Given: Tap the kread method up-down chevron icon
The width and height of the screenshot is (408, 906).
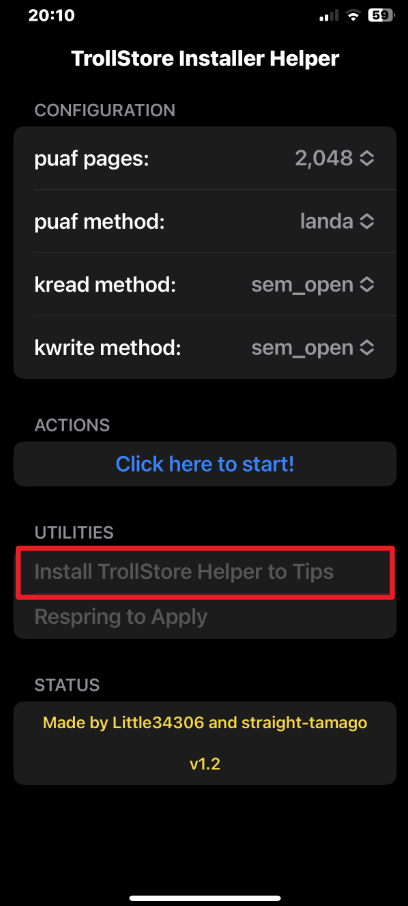Looking at the screenshot, I should click(367, 284).
